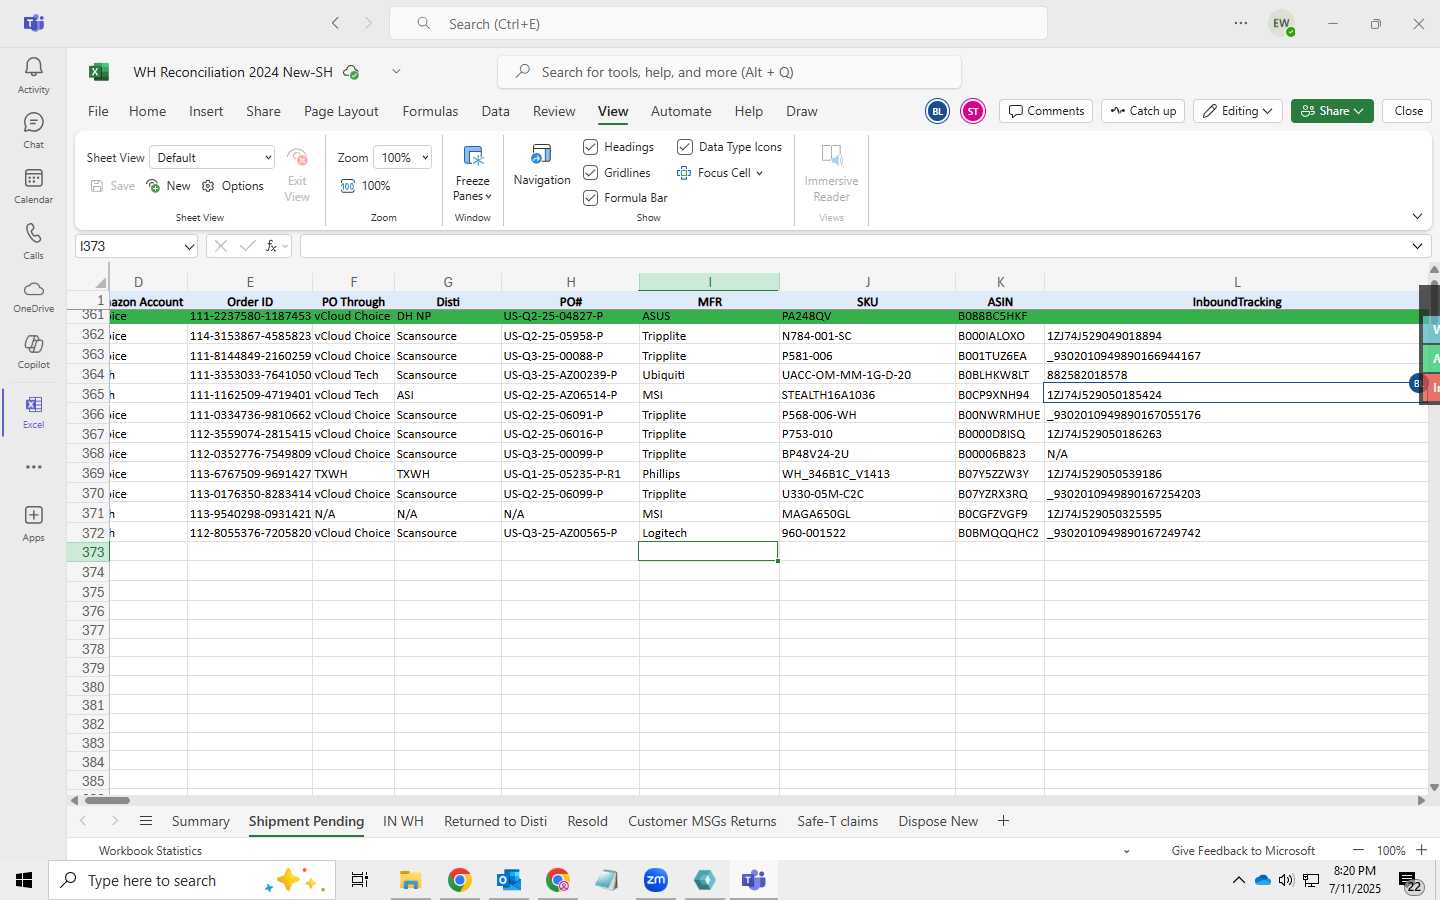The height and width of the screenshot is (900, 1440).
Task: Open OneDrive in Teams sidebar
Action: pos(33,296)
